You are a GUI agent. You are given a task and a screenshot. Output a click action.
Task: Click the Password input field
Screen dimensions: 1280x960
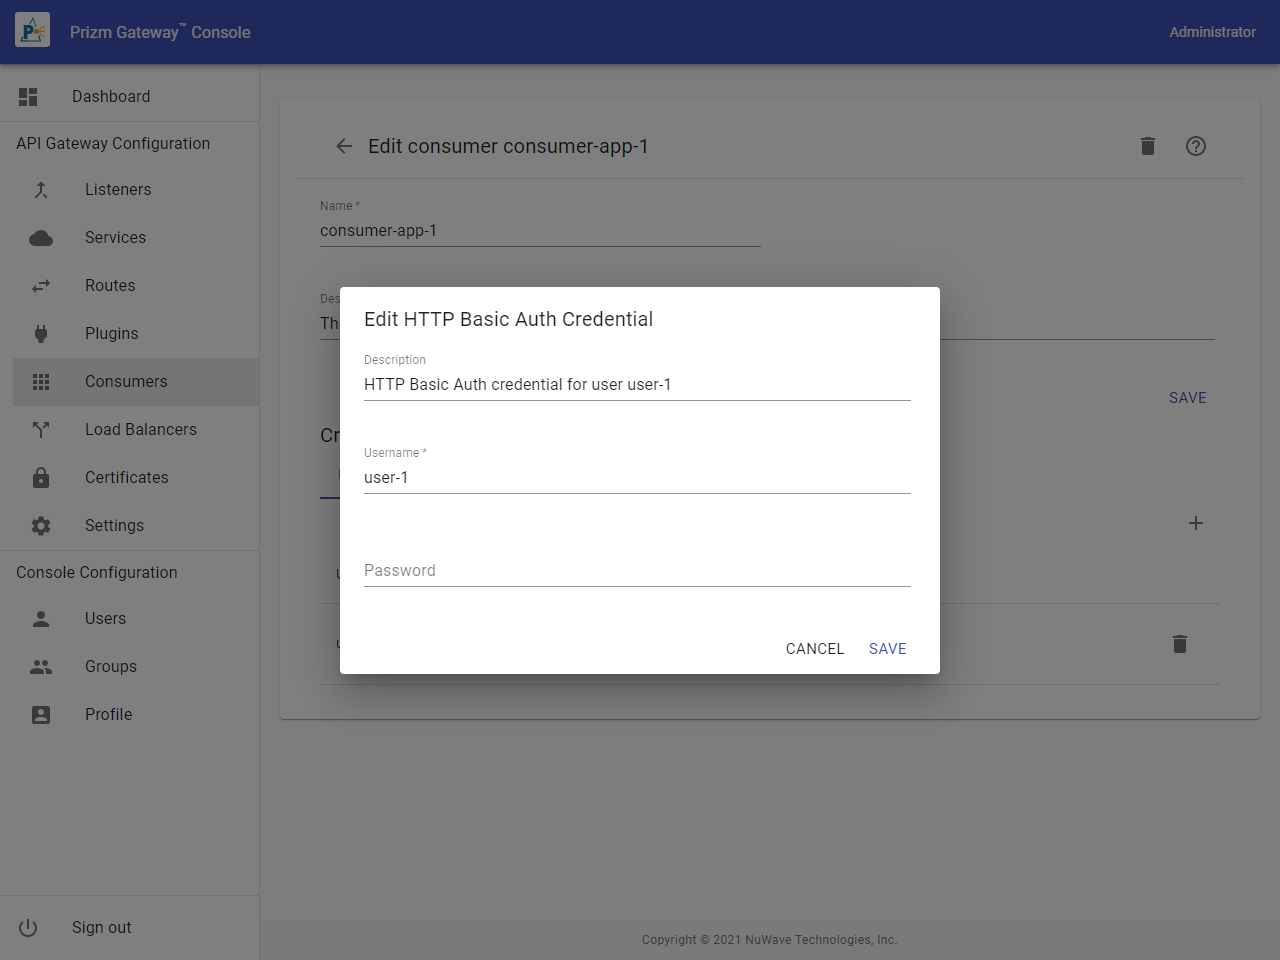[637, 571]
